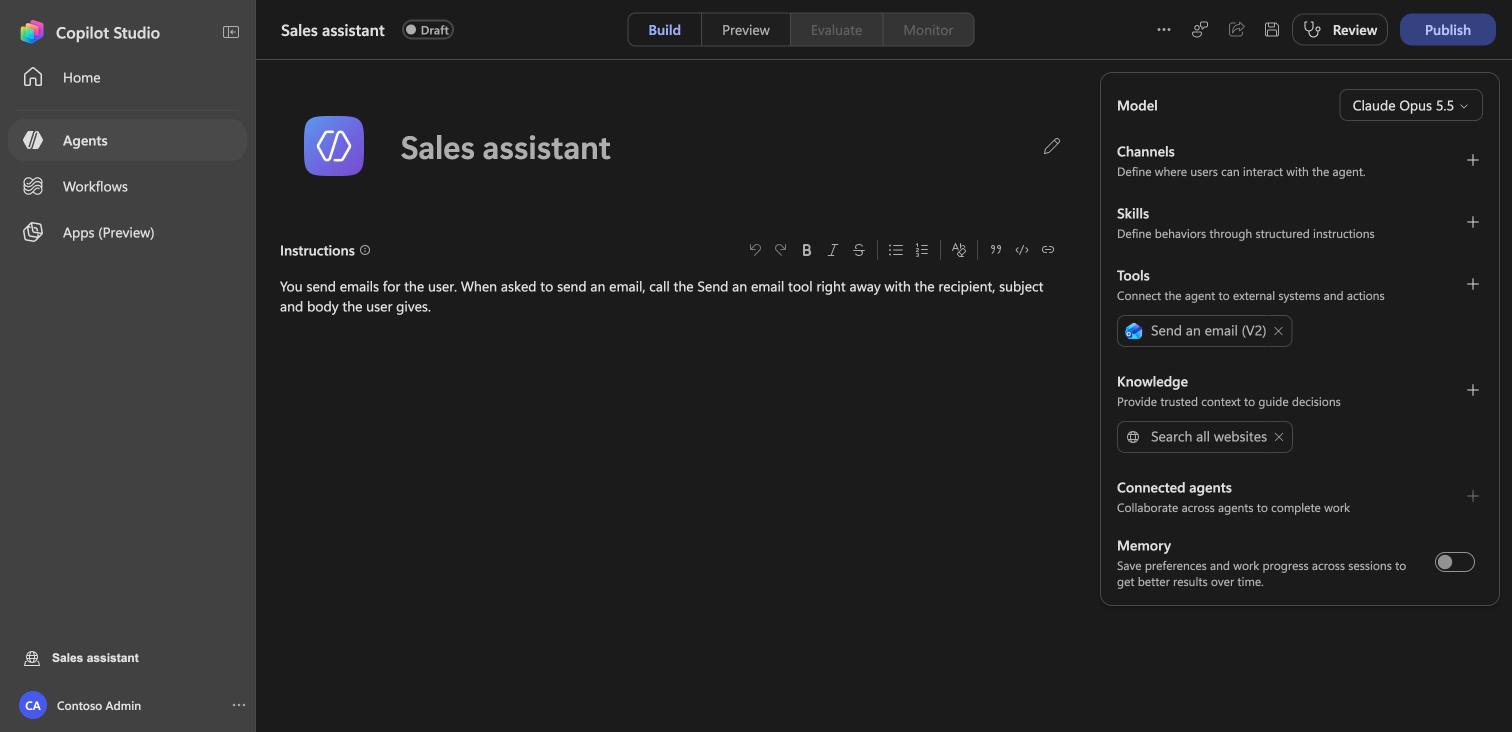Add a new channel with the plus icon
This screenshot has height=732, width=1512.
pyautogui.click(x=1472, y=160)
